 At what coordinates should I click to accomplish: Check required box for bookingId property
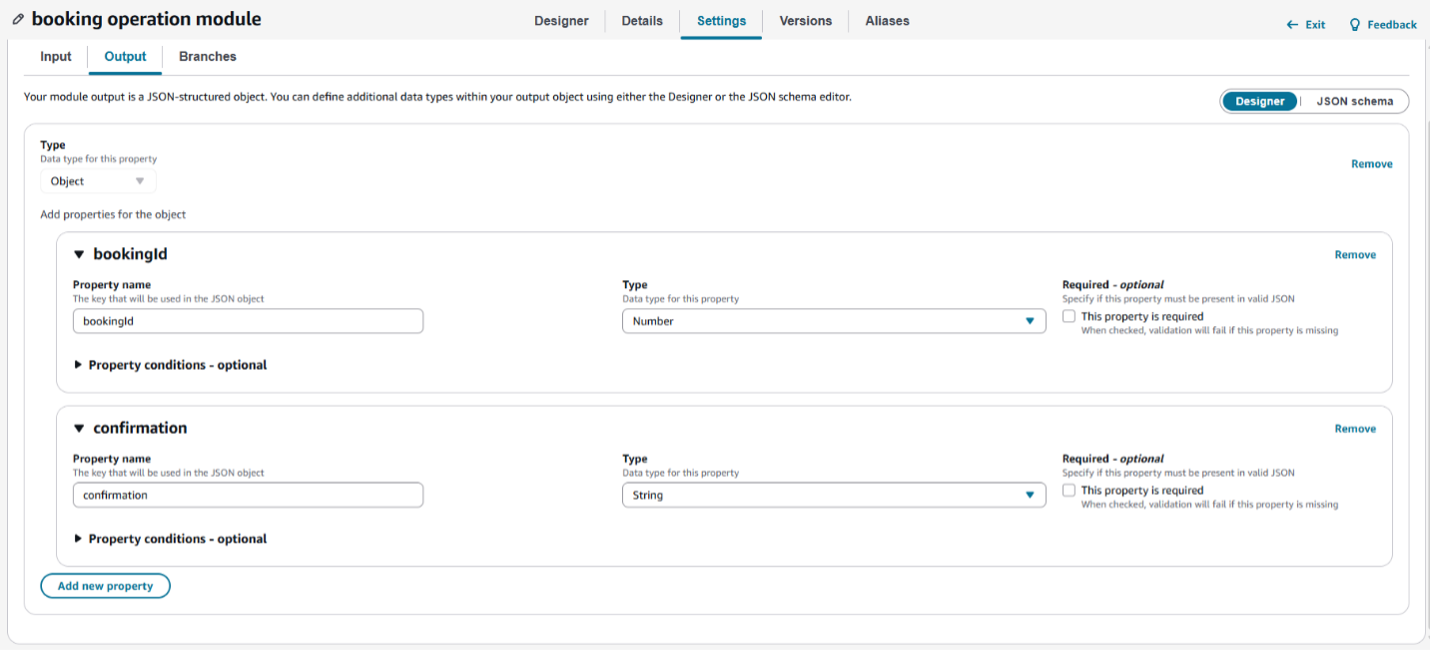[x=1069, y=317]
